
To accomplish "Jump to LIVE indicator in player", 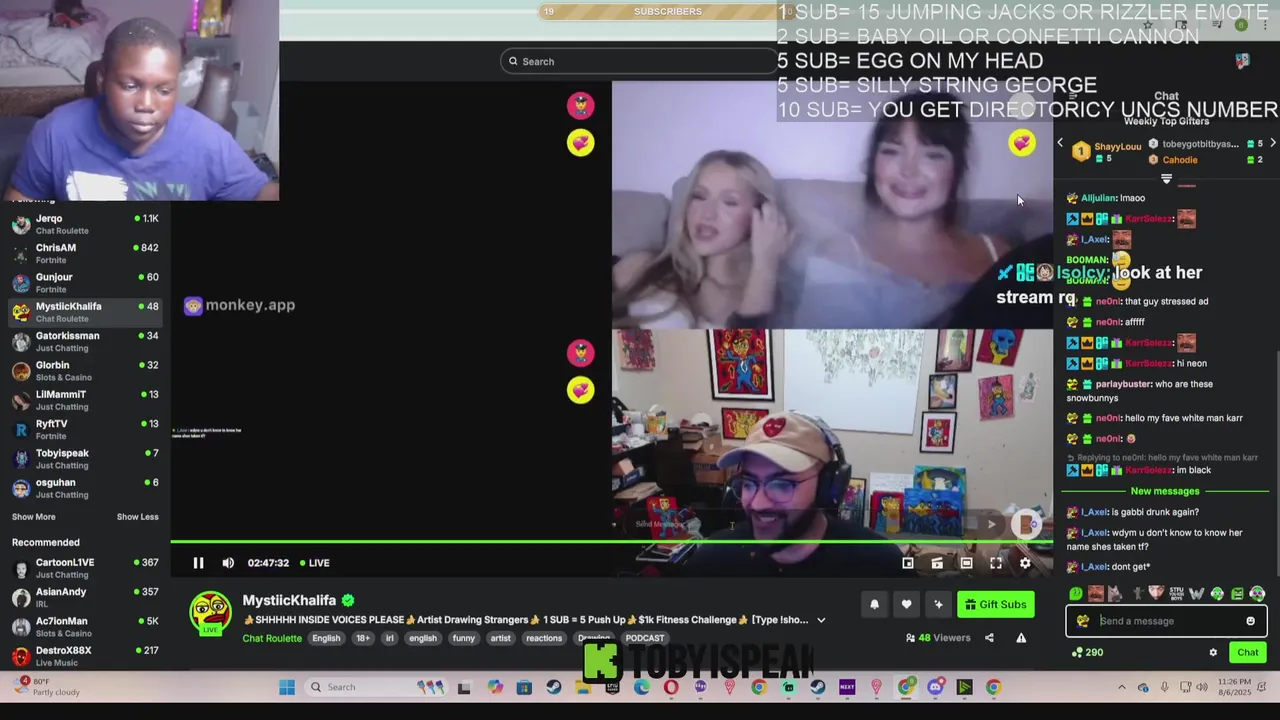I will click(314, 563).
